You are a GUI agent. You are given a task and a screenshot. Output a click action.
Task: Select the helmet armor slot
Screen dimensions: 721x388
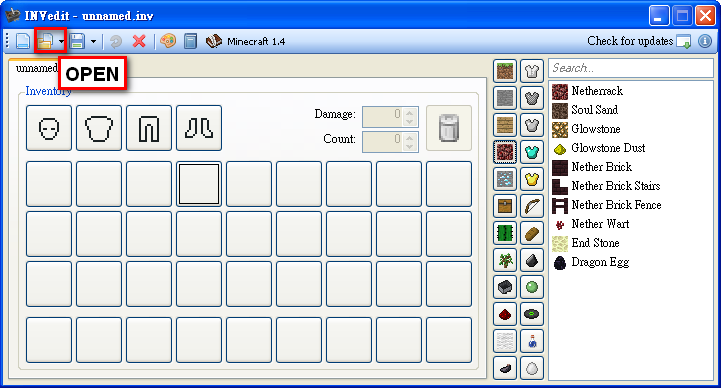[x=49, y=128]
